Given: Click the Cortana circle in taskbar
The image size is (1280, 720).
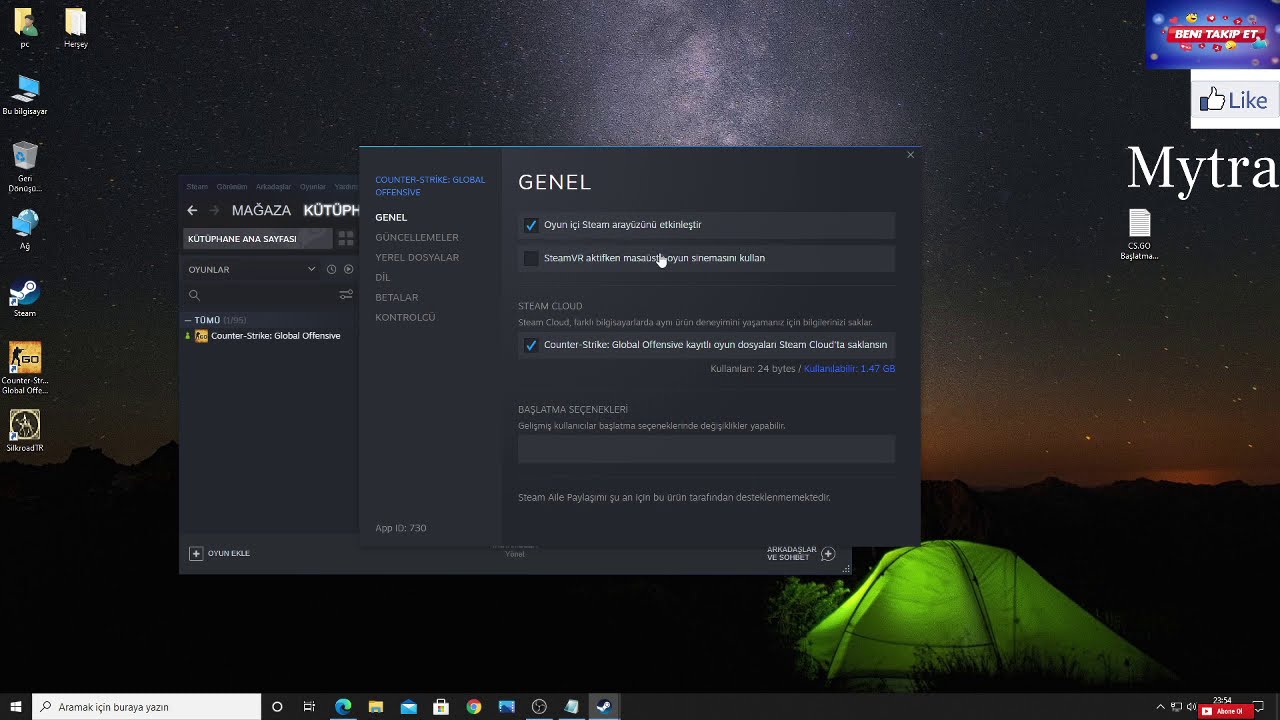Looking at the screenshot, I should pyautogui.click(x=277, y=707).
